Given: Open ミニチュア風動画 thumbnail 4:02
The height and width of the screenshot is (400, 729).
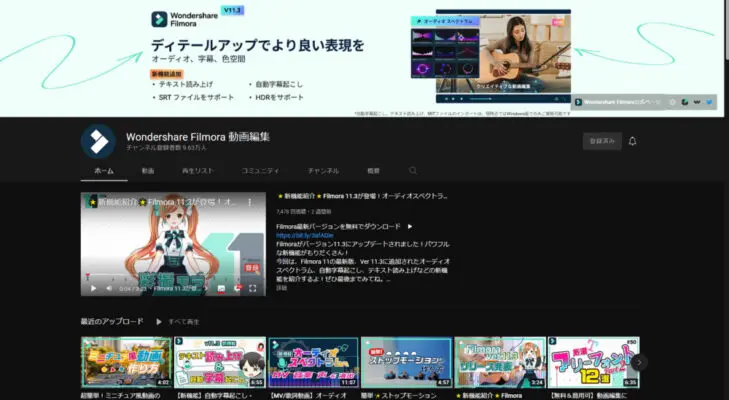Looking at the screenshot, I should coord(126,362).
